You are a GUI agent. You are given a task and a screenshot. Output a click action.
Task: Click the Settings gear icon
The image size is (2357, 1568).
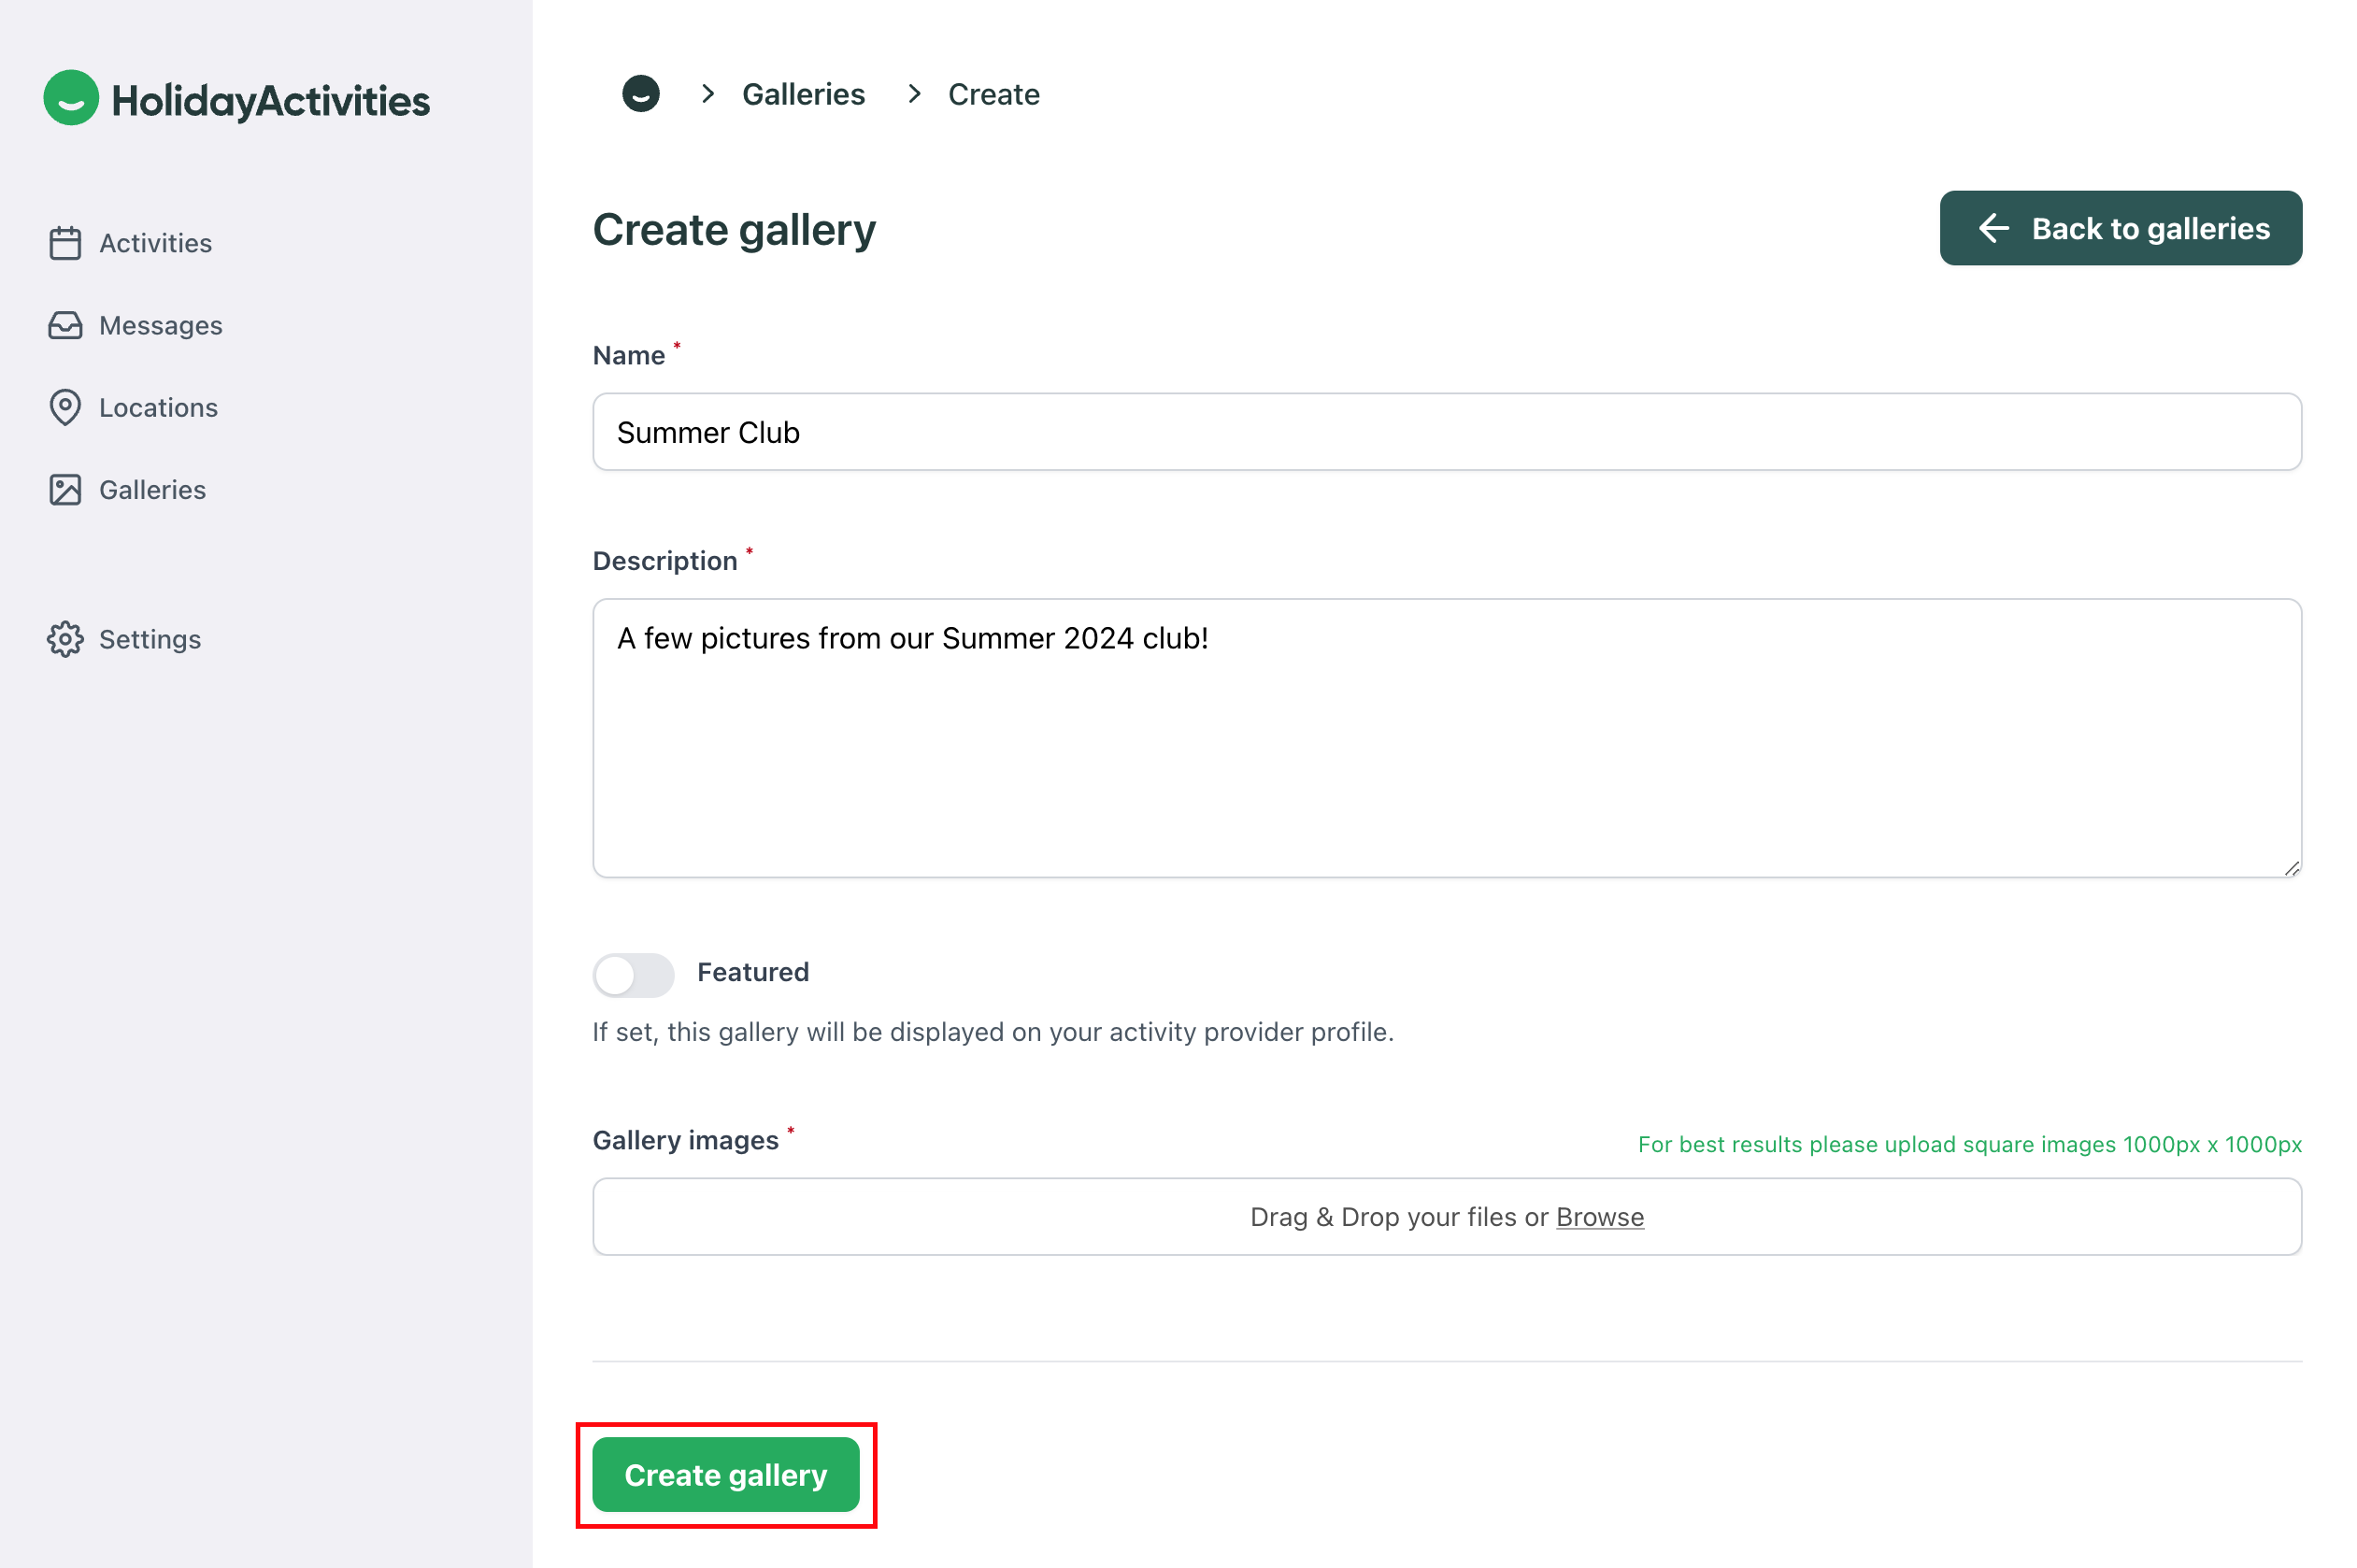65,639
